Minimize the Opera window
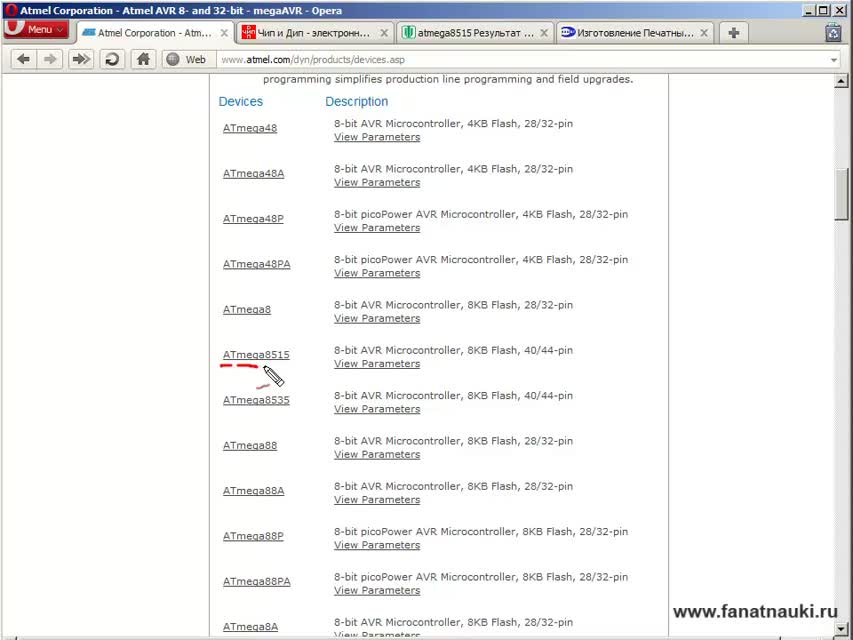This screenshot has height=640, width=853. tap(809, 10)
